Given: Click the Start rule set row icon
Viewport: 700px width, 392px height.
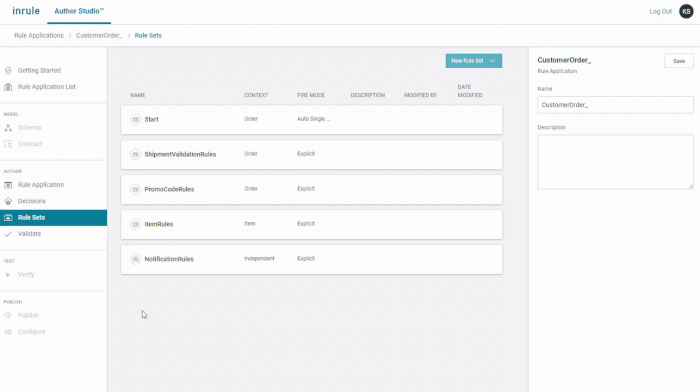Looking at the screenshot, I should coord(135,119).
